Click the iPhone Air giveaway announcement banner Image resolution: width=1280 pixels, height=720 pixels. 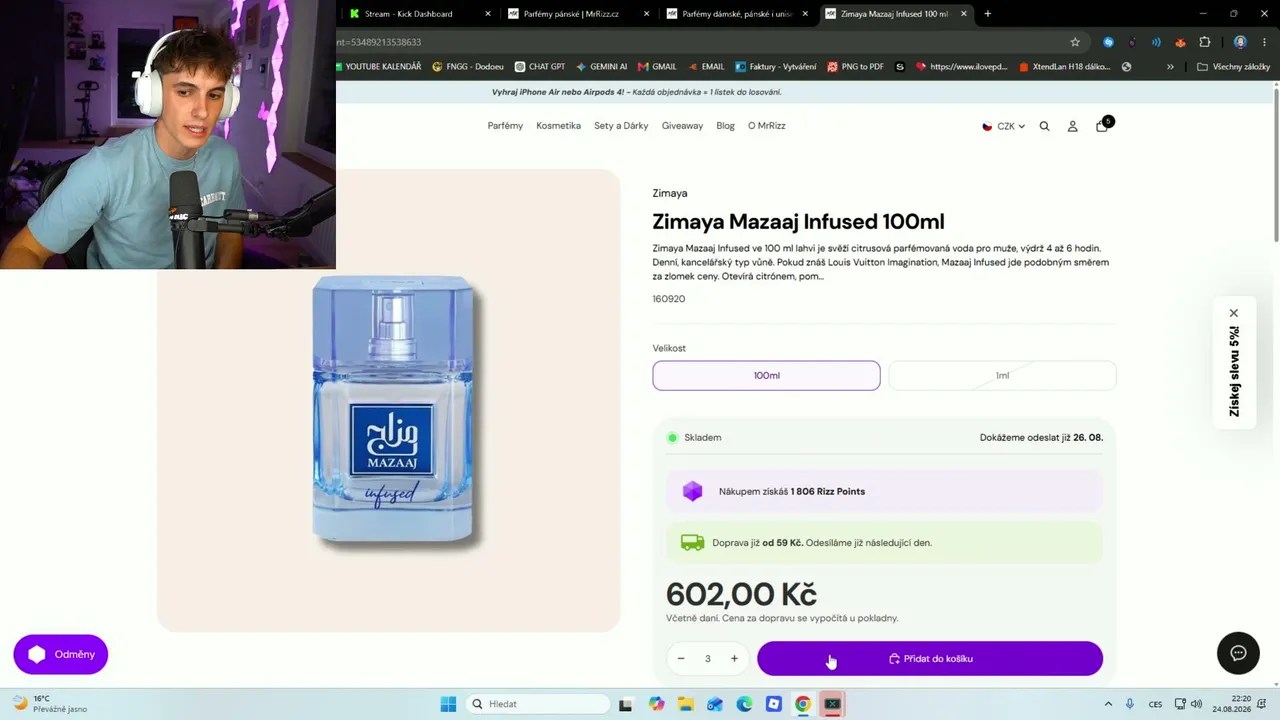click(637, 92)
